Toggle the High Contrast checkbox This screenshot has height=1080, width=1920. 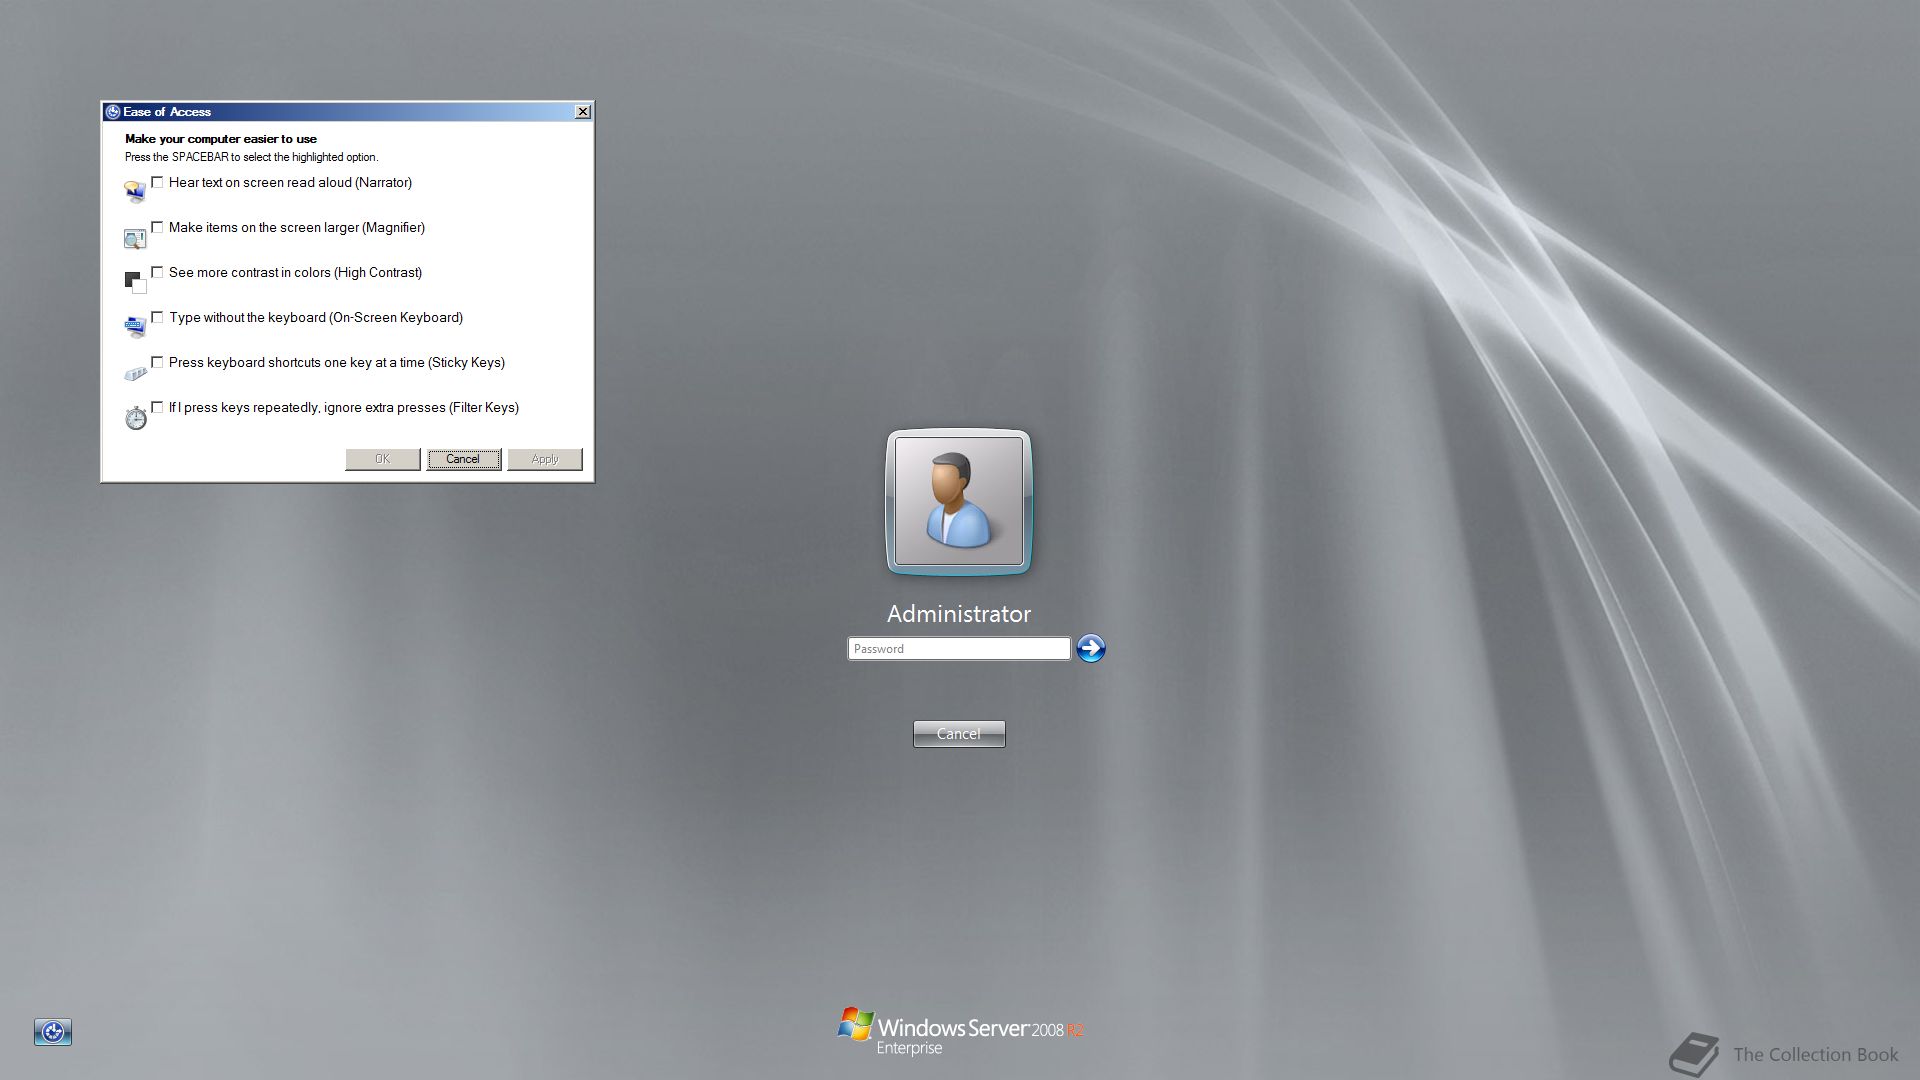tap(157, 272)
